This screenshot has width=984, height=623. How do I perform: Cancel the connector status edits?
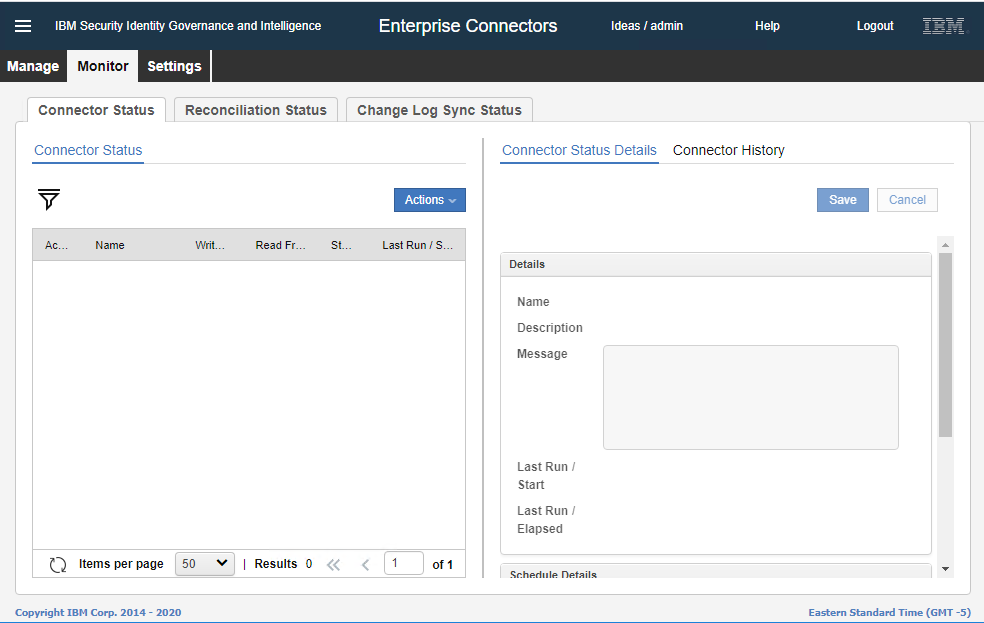click(x=906, y=200)
